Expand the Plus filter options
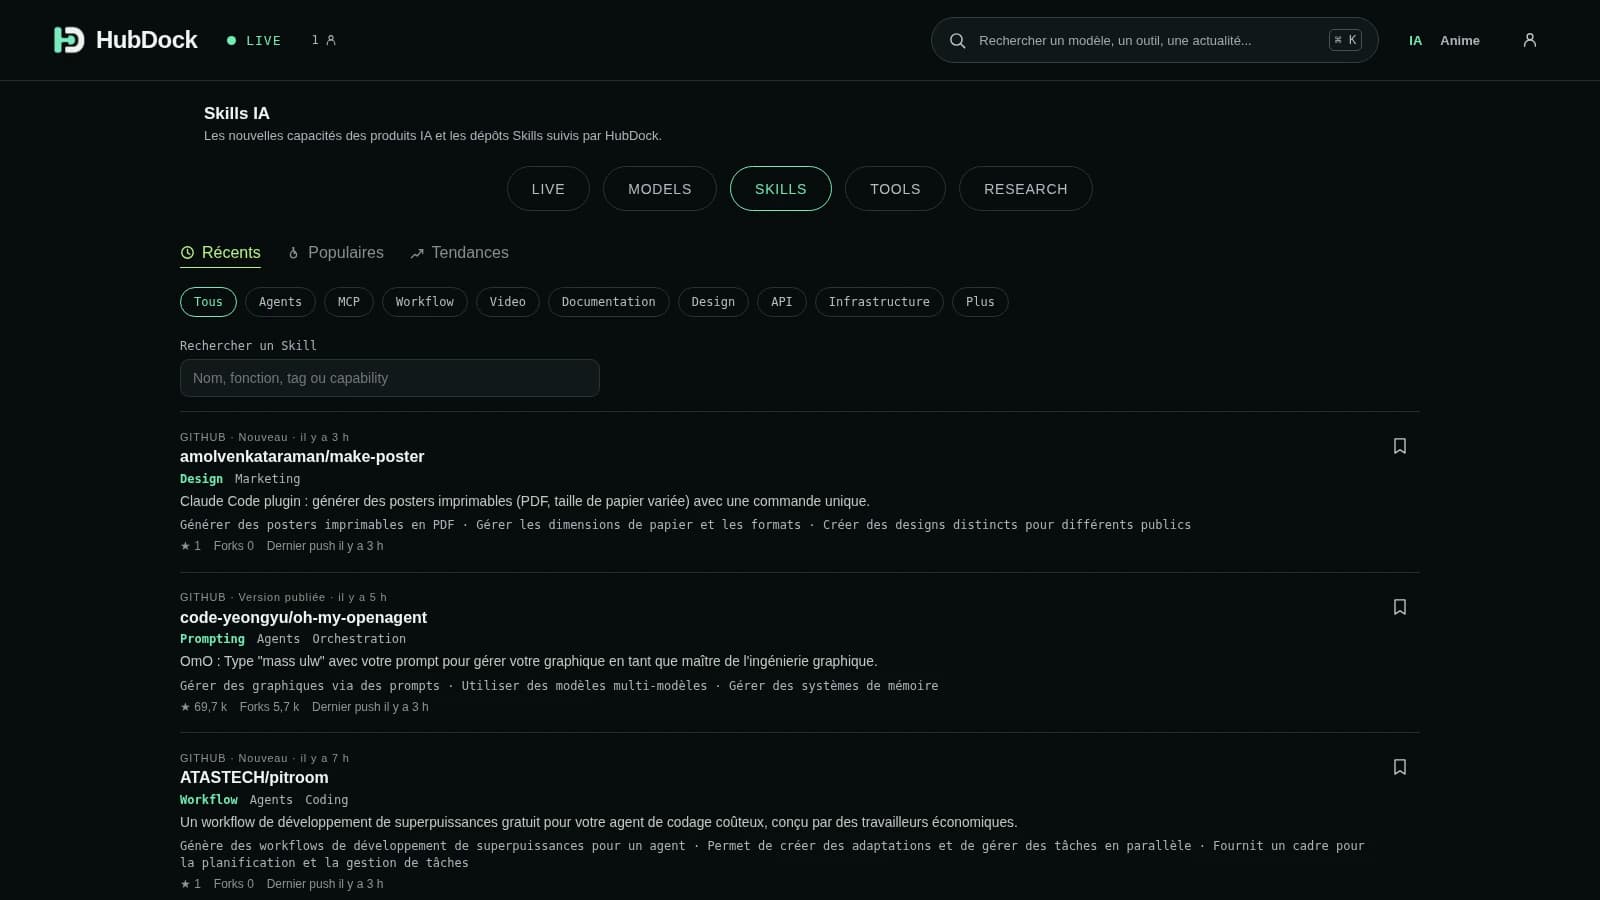This screenshot has height=900, width=1600. (x=980, y=302)
